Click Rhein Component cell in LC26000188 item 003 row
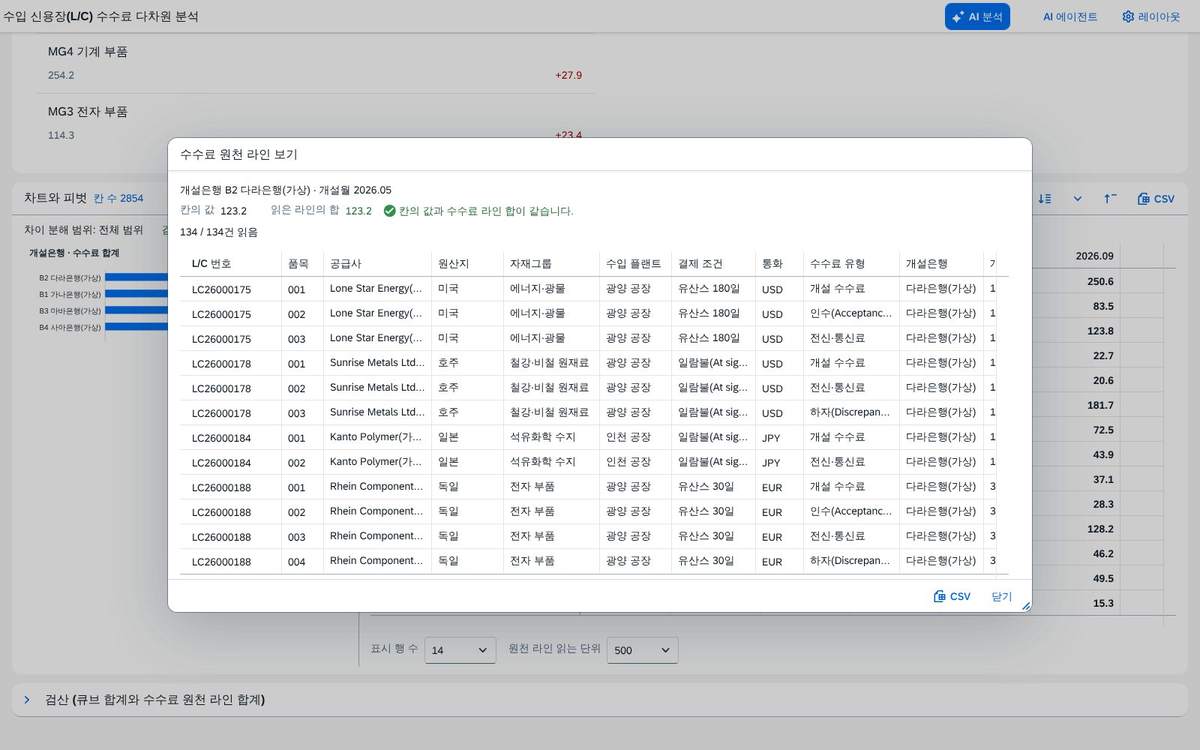The image size is (1200, 750). (377, 536)
